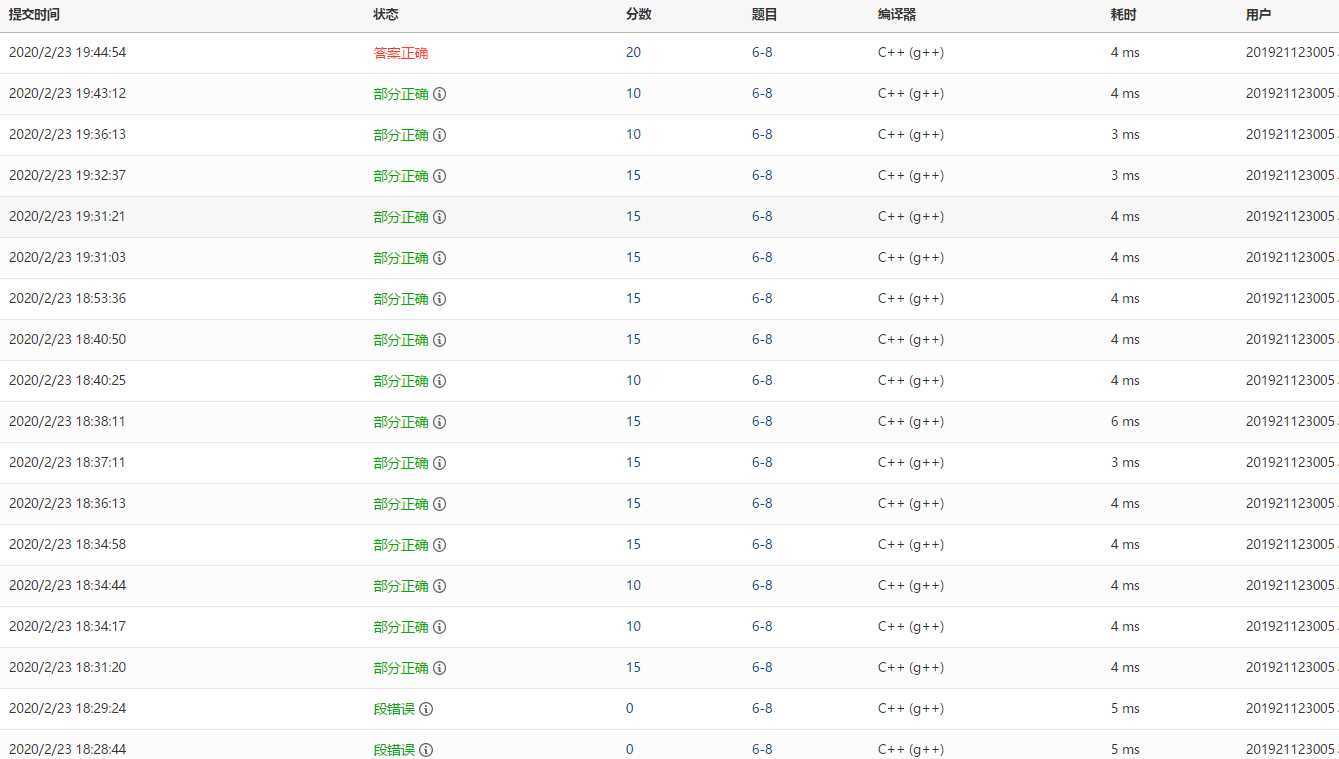Click C++ (g++) compiler in 19:44:54 row
Image resolution: width=1339 pixels, height=759 pixels.
point(911,52)
